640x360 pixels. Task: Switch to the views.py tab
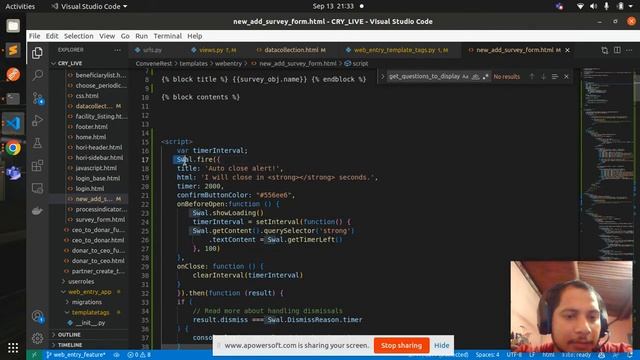pyautogui.click(x=214, y=50)
